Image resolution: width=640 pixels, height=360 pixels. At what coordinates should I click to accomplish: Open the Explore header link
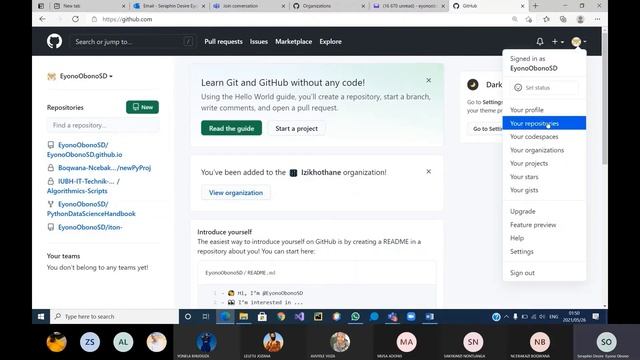pos(331,42)
